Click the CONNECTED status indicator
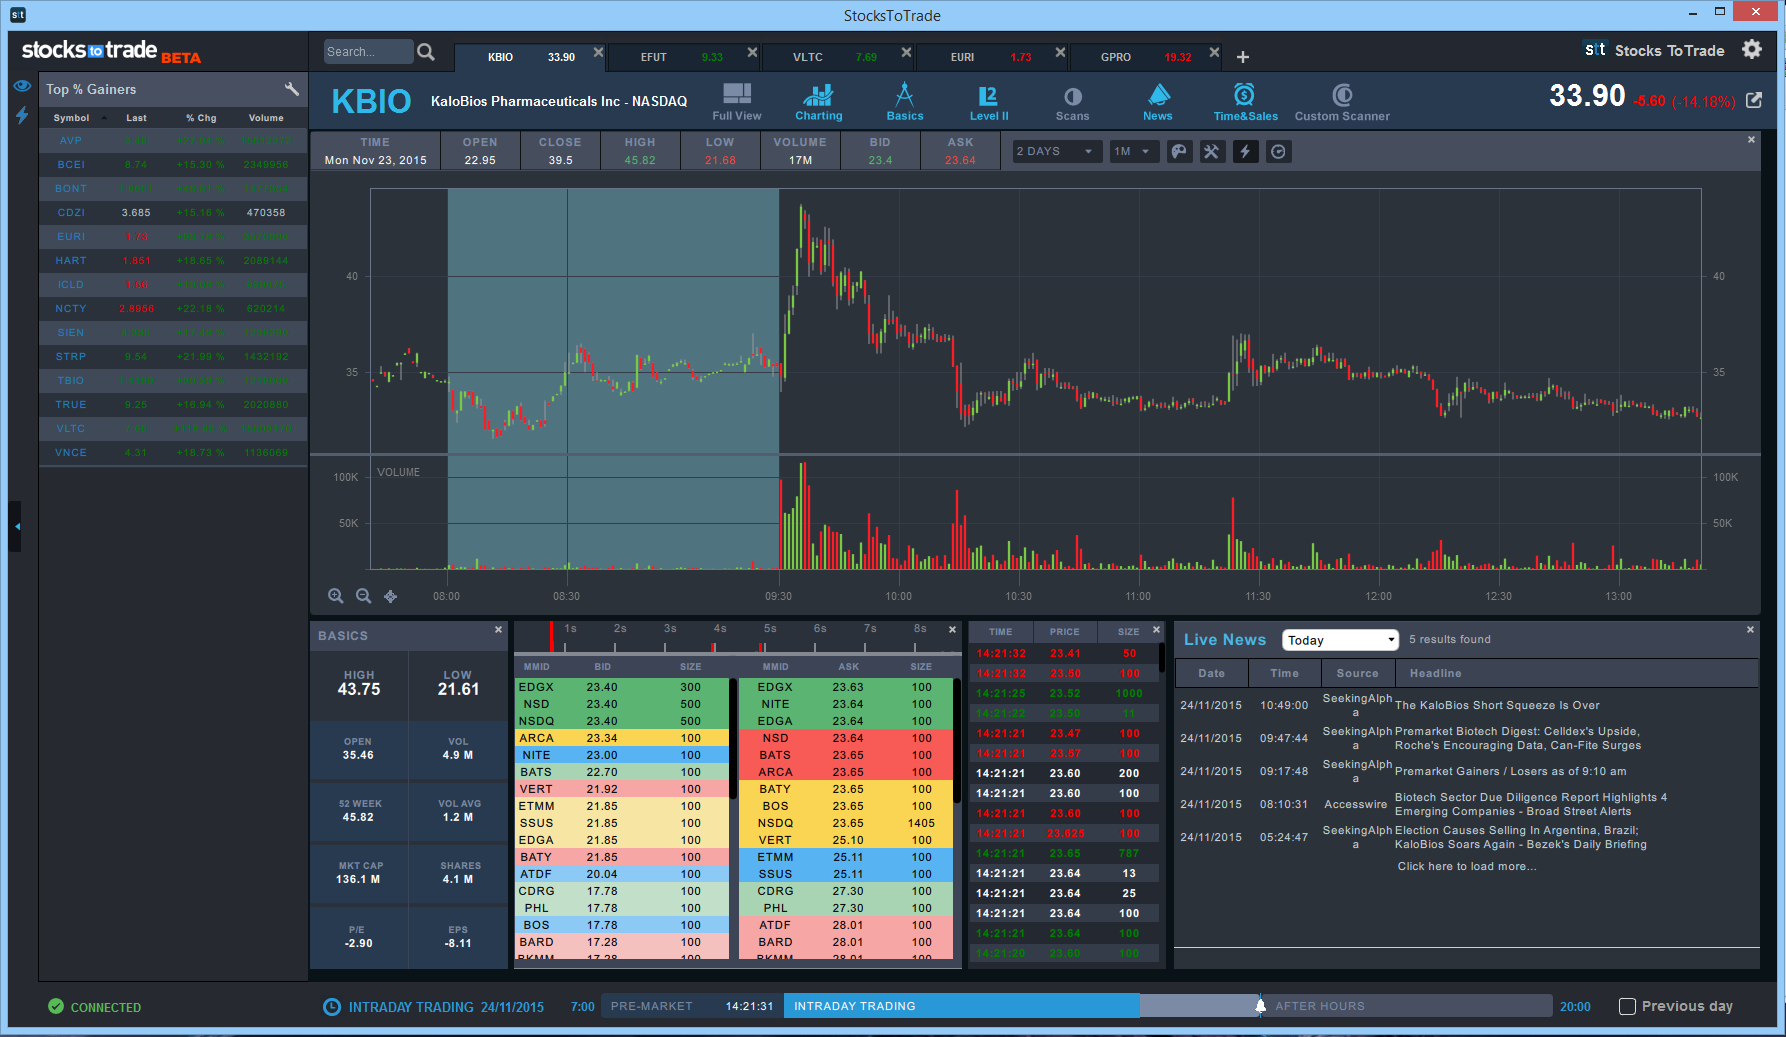Viewport: 1786px width, 1037px height. [x=95, y=1007]
